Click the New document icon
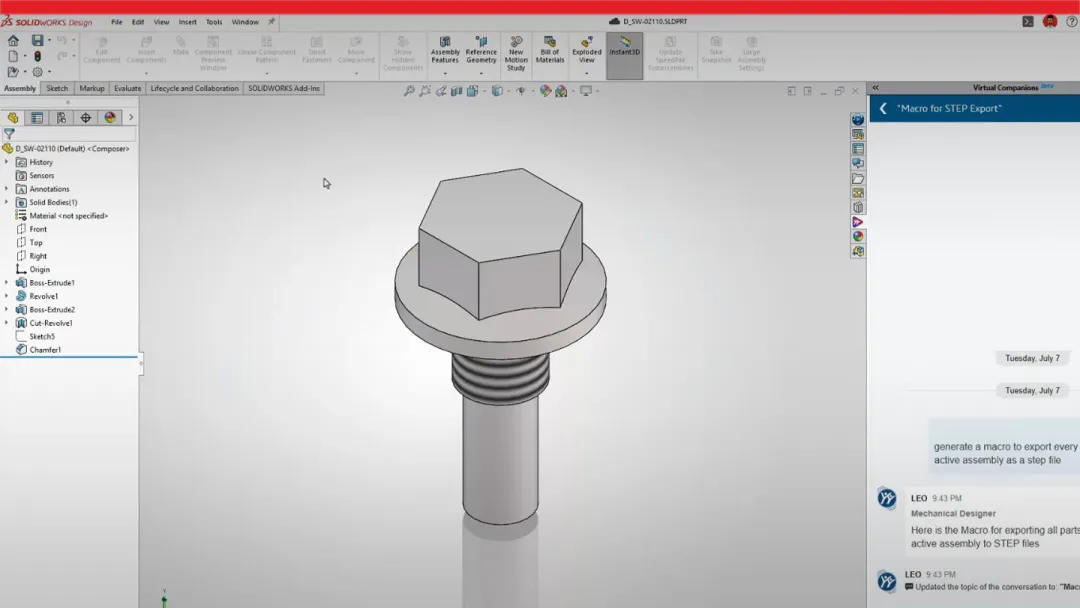The height and width of the screenshot is (608, 1080). pos(13,56)
